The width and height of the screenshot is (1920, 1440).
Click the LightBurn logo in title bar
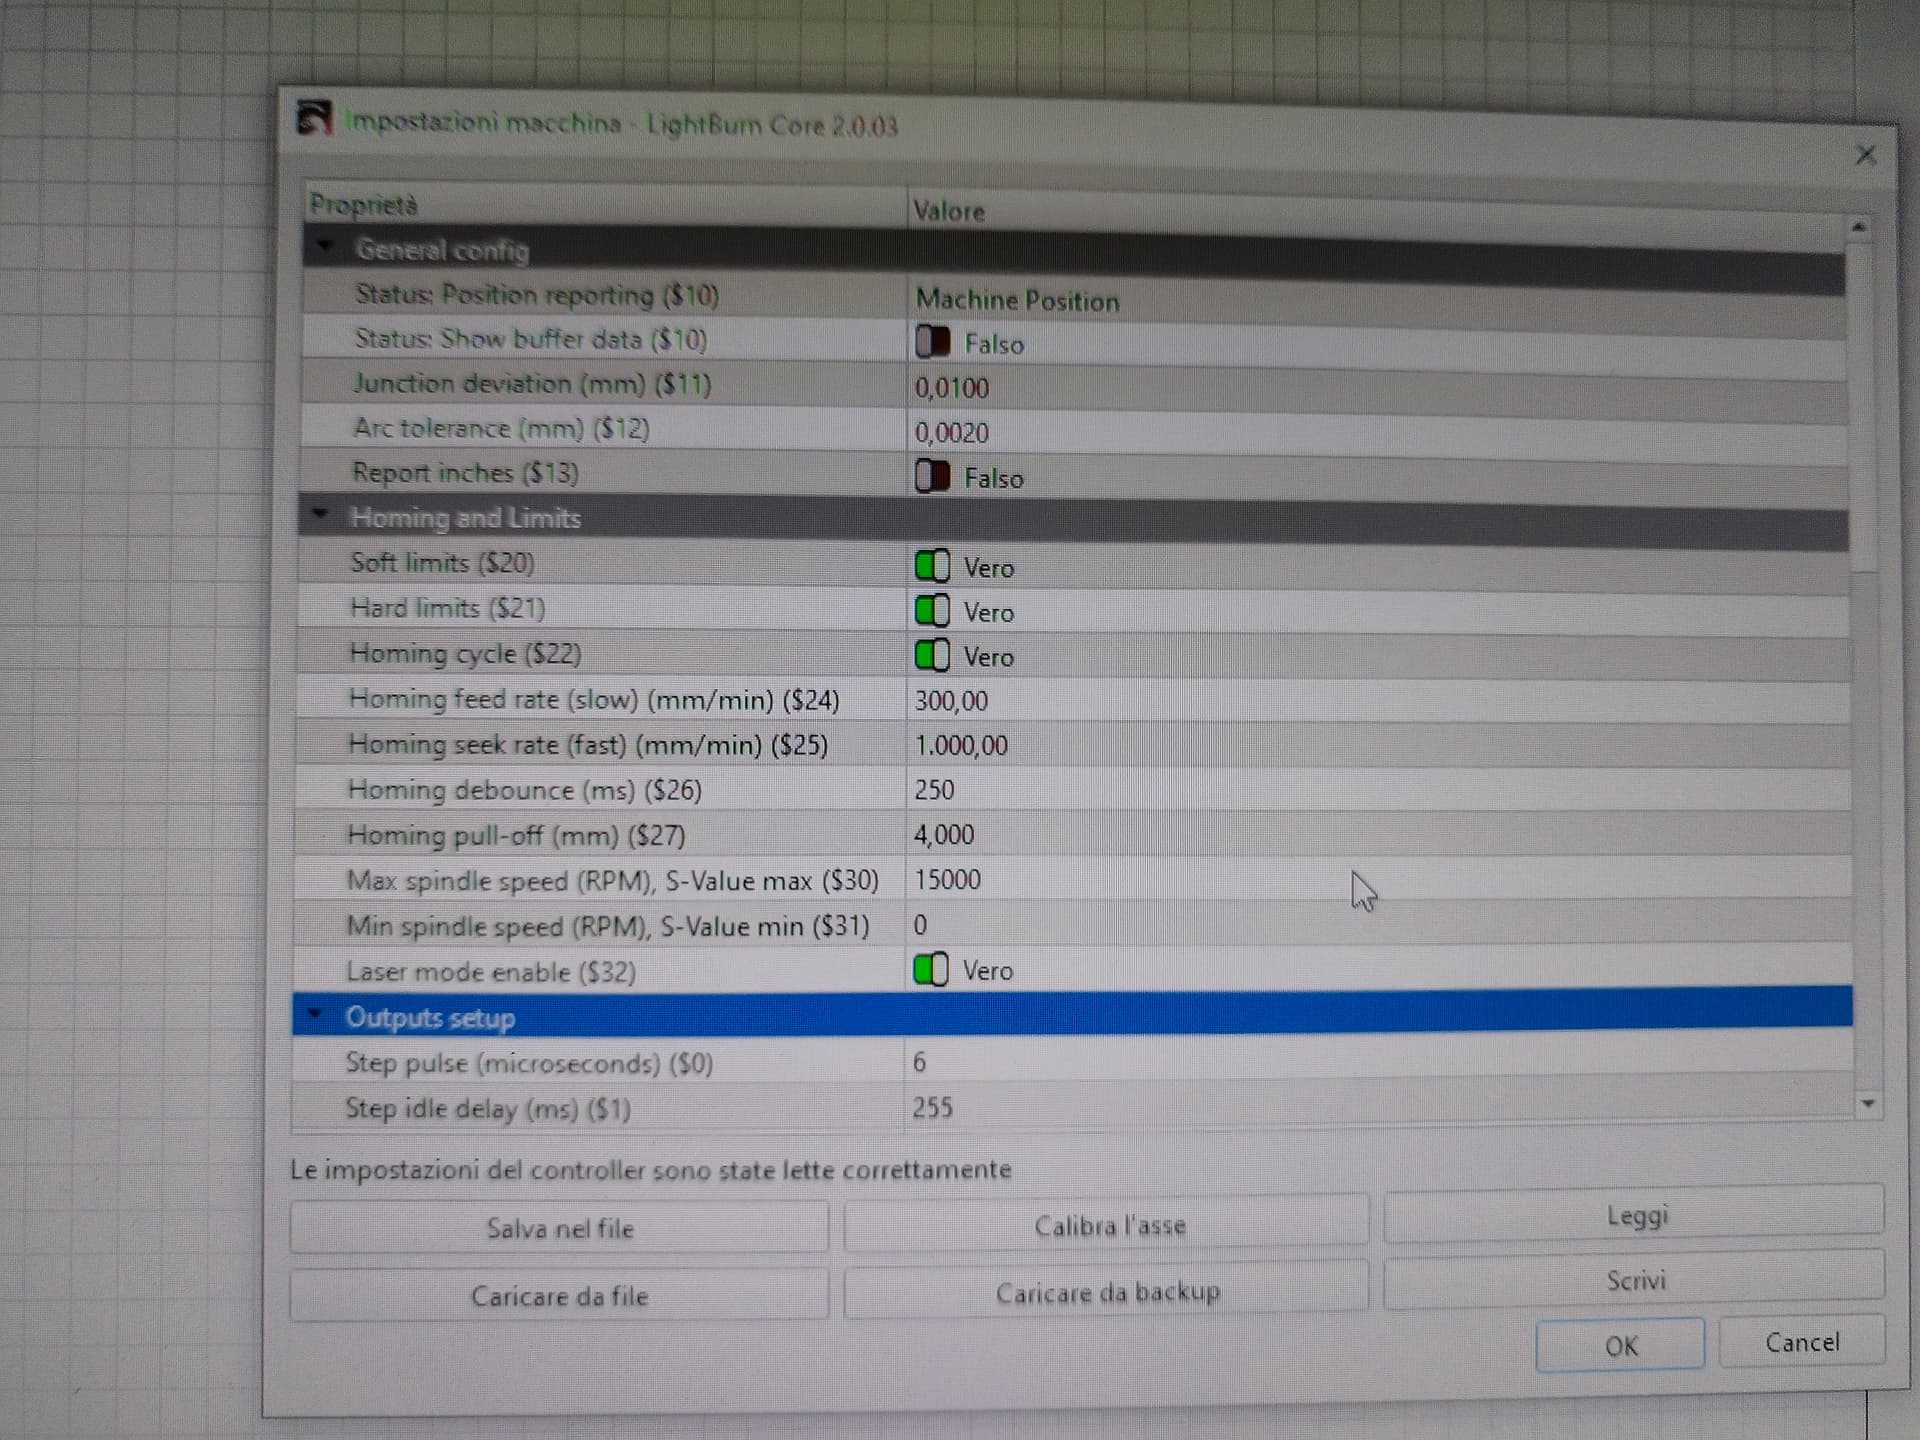click(x=314, y=119)
